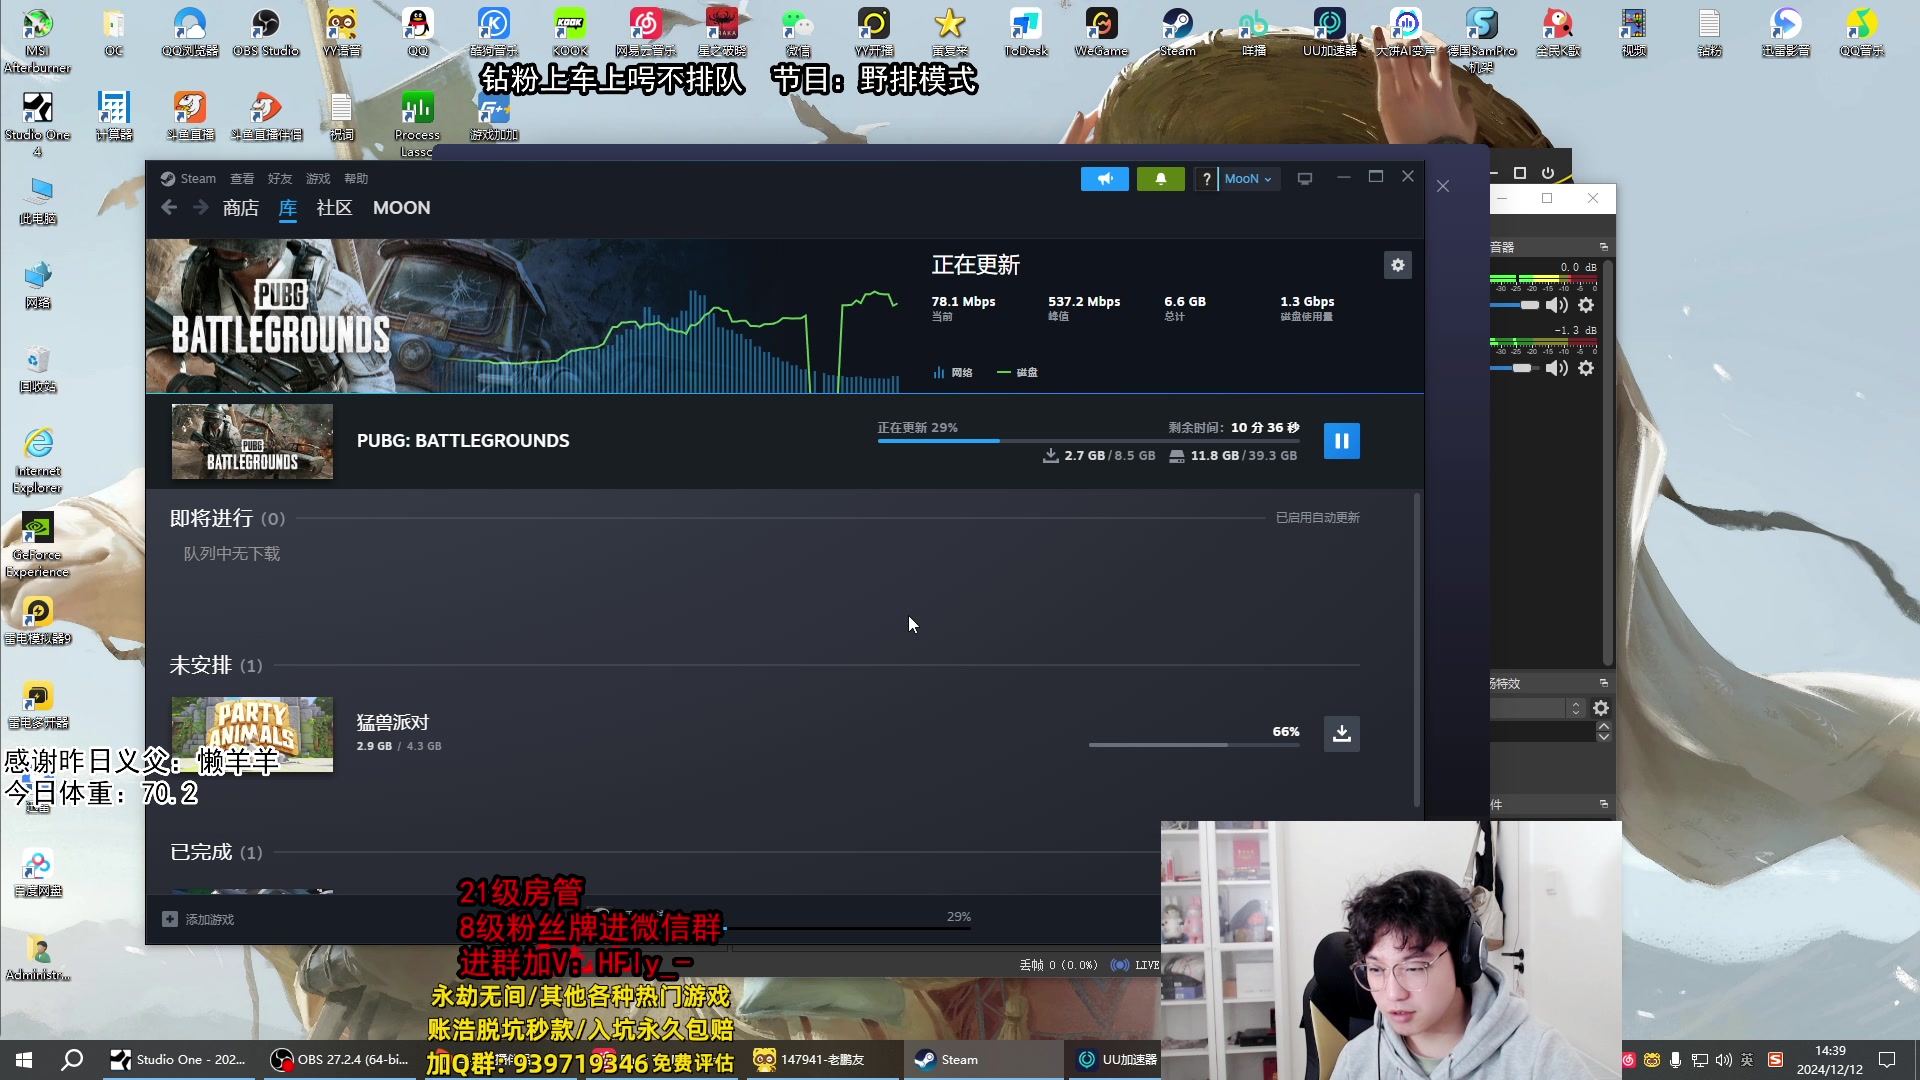Open QQ desktop shortcut
This screenshot has width=1920, height=1080.
[417, 33]
